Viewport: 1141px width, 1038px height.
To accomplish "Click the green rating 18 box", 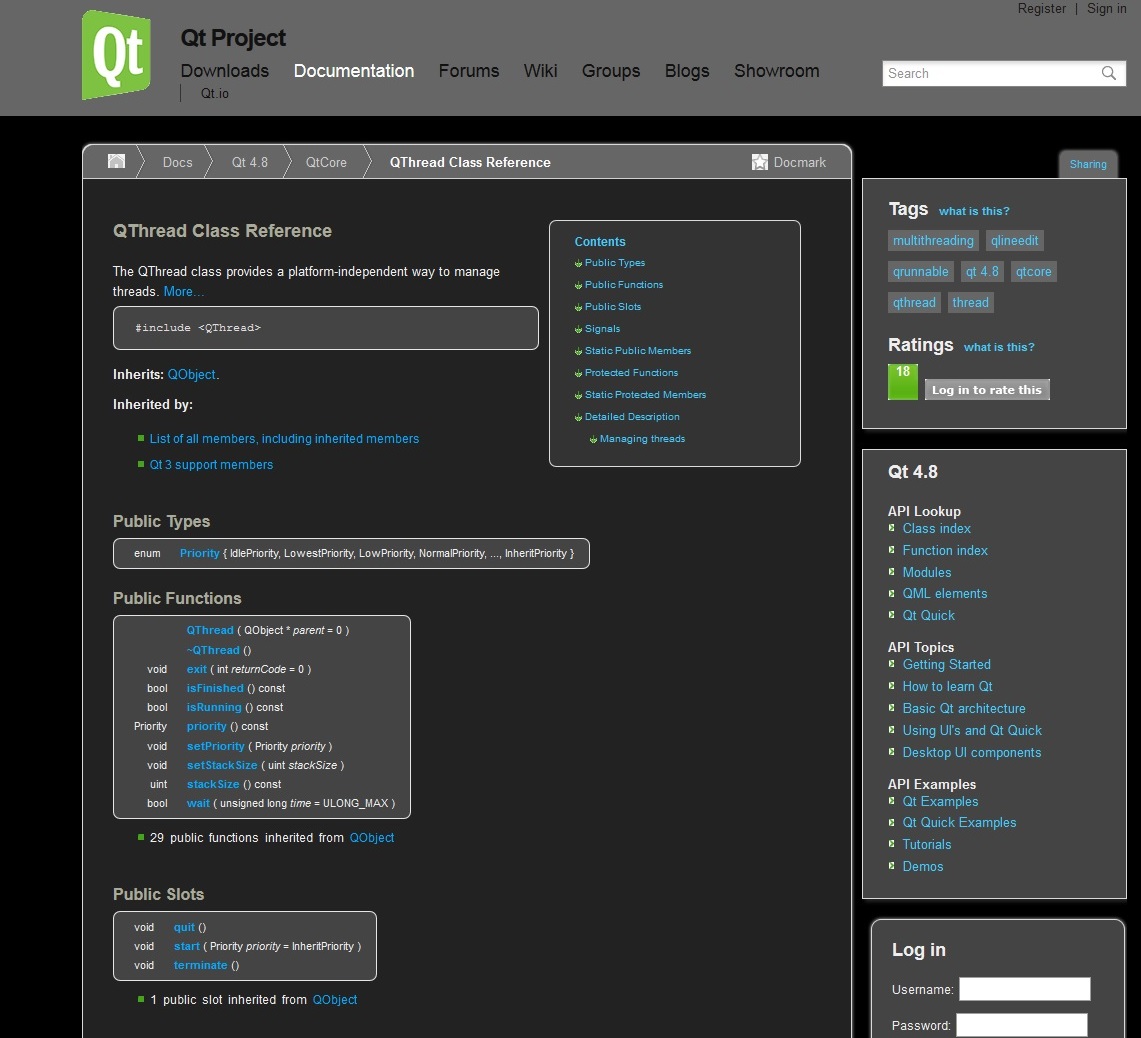I will [x=903, y=381].
